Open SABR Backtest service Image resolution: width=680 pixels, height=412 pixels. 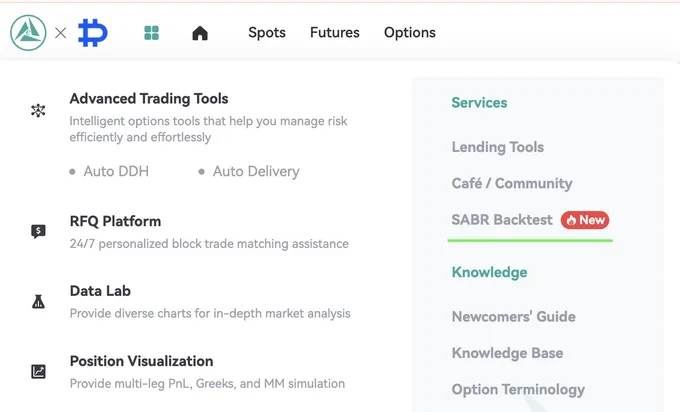(502, 220)
